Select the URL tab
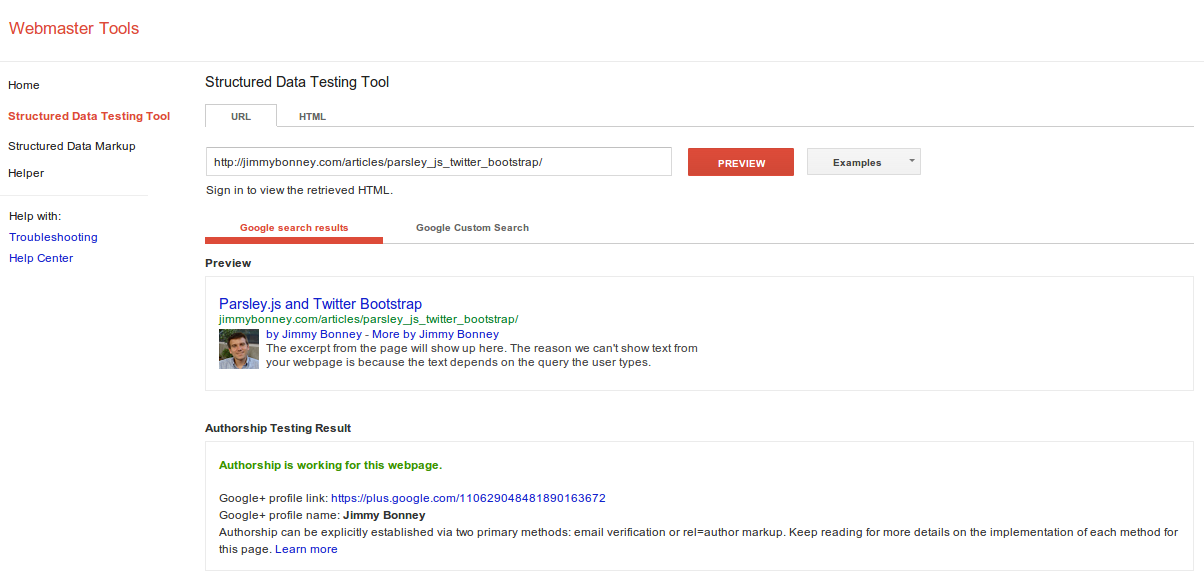 pos(240,116)
